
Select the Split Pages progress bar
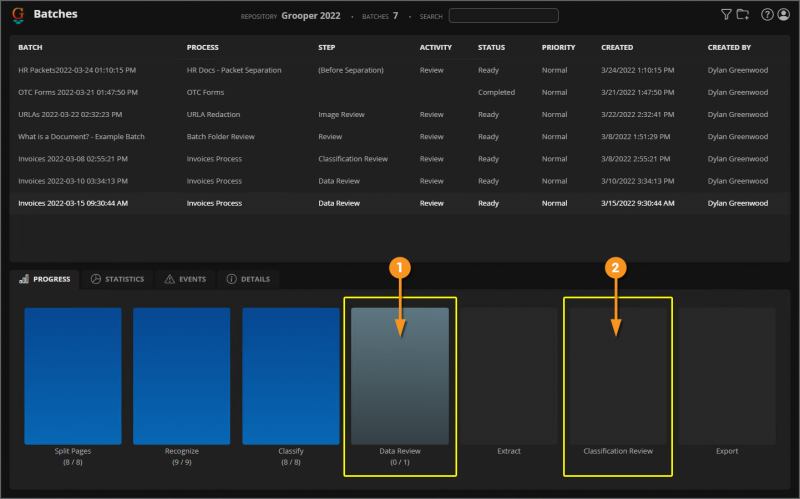tap(73, 376)
